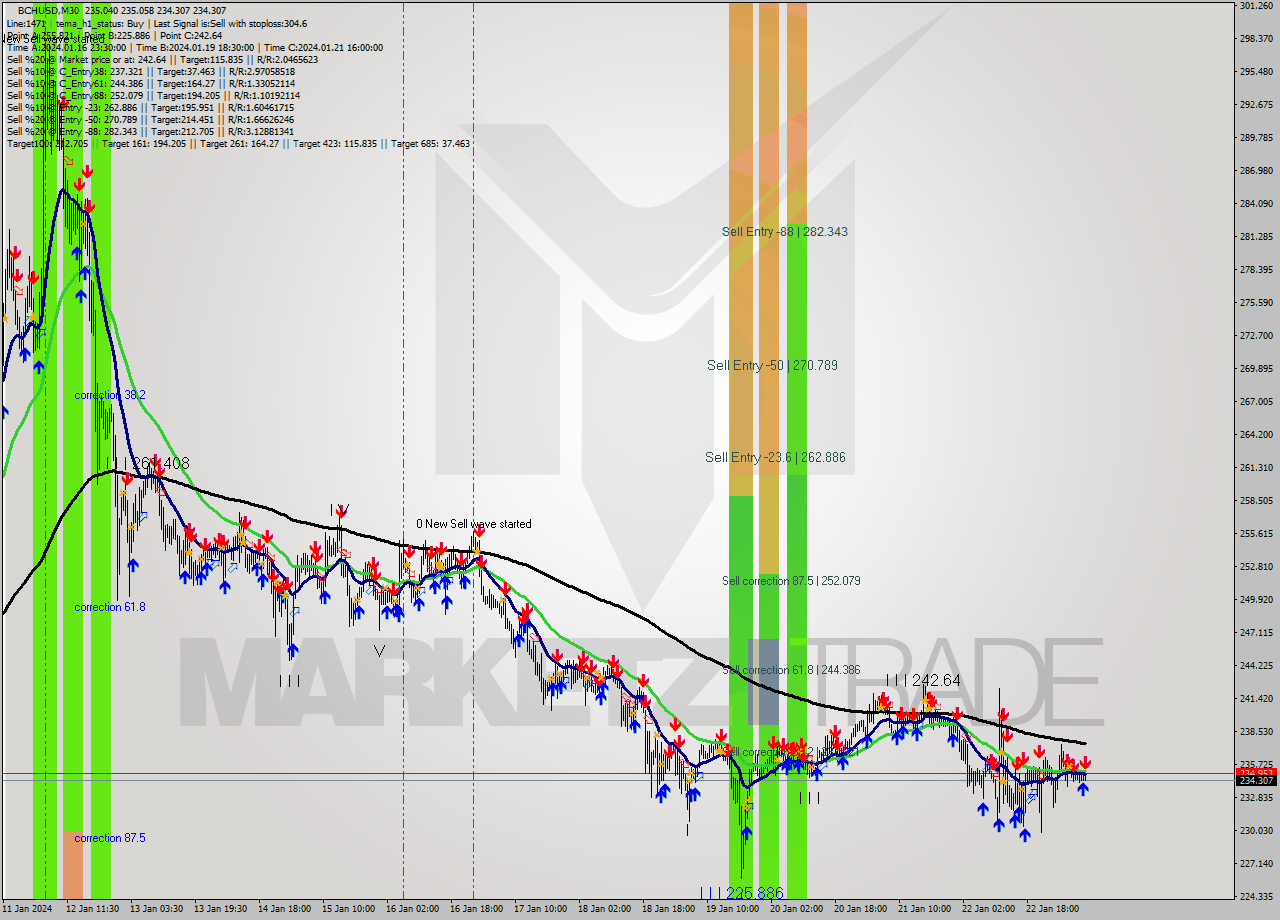Click the '17 Jan 10:00' time axis label
Screen dimensions: 1280x920
click(x=540, y=909)
